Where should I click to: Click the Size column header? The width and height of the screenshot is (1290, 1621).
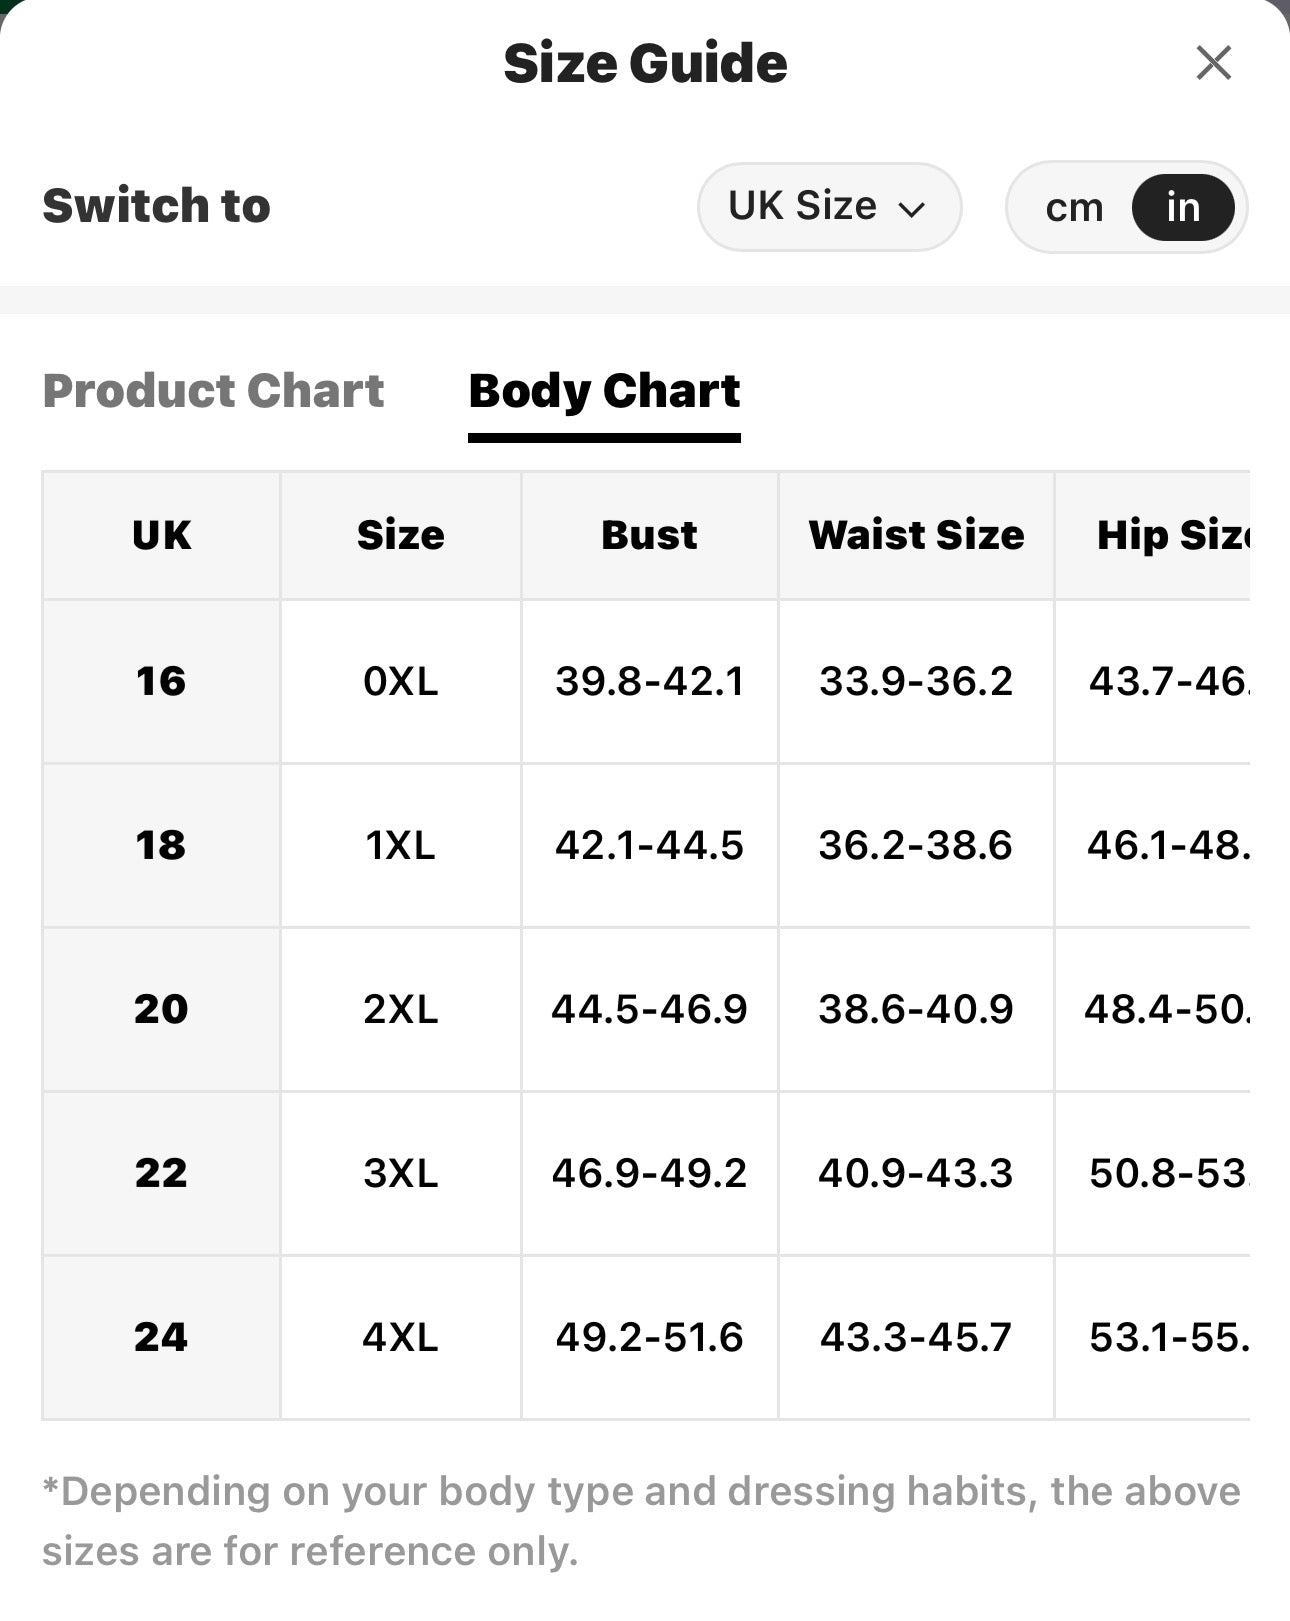[x=401, y=535]
